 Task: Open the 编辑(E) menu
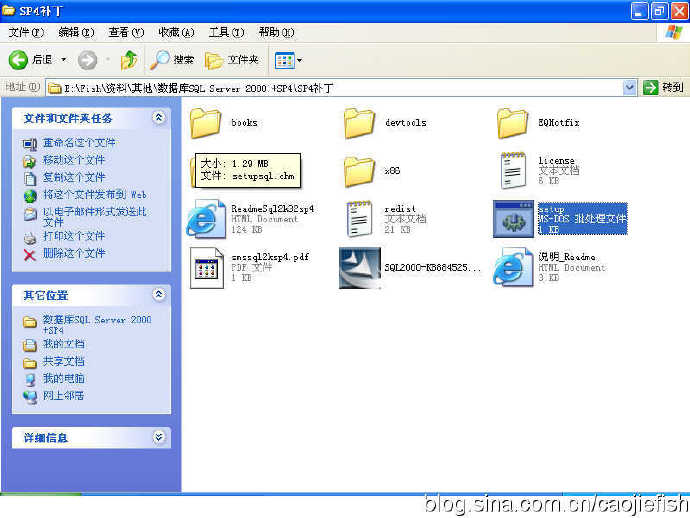(76, 32)
